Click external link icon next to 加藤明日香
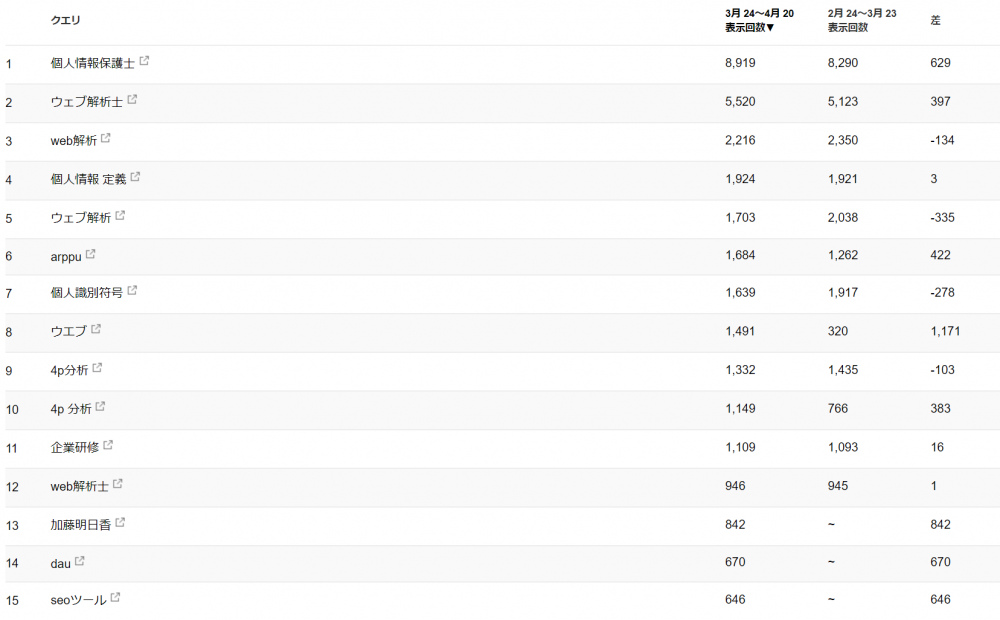The image size is (1000, 620). (x=121, y=522)
